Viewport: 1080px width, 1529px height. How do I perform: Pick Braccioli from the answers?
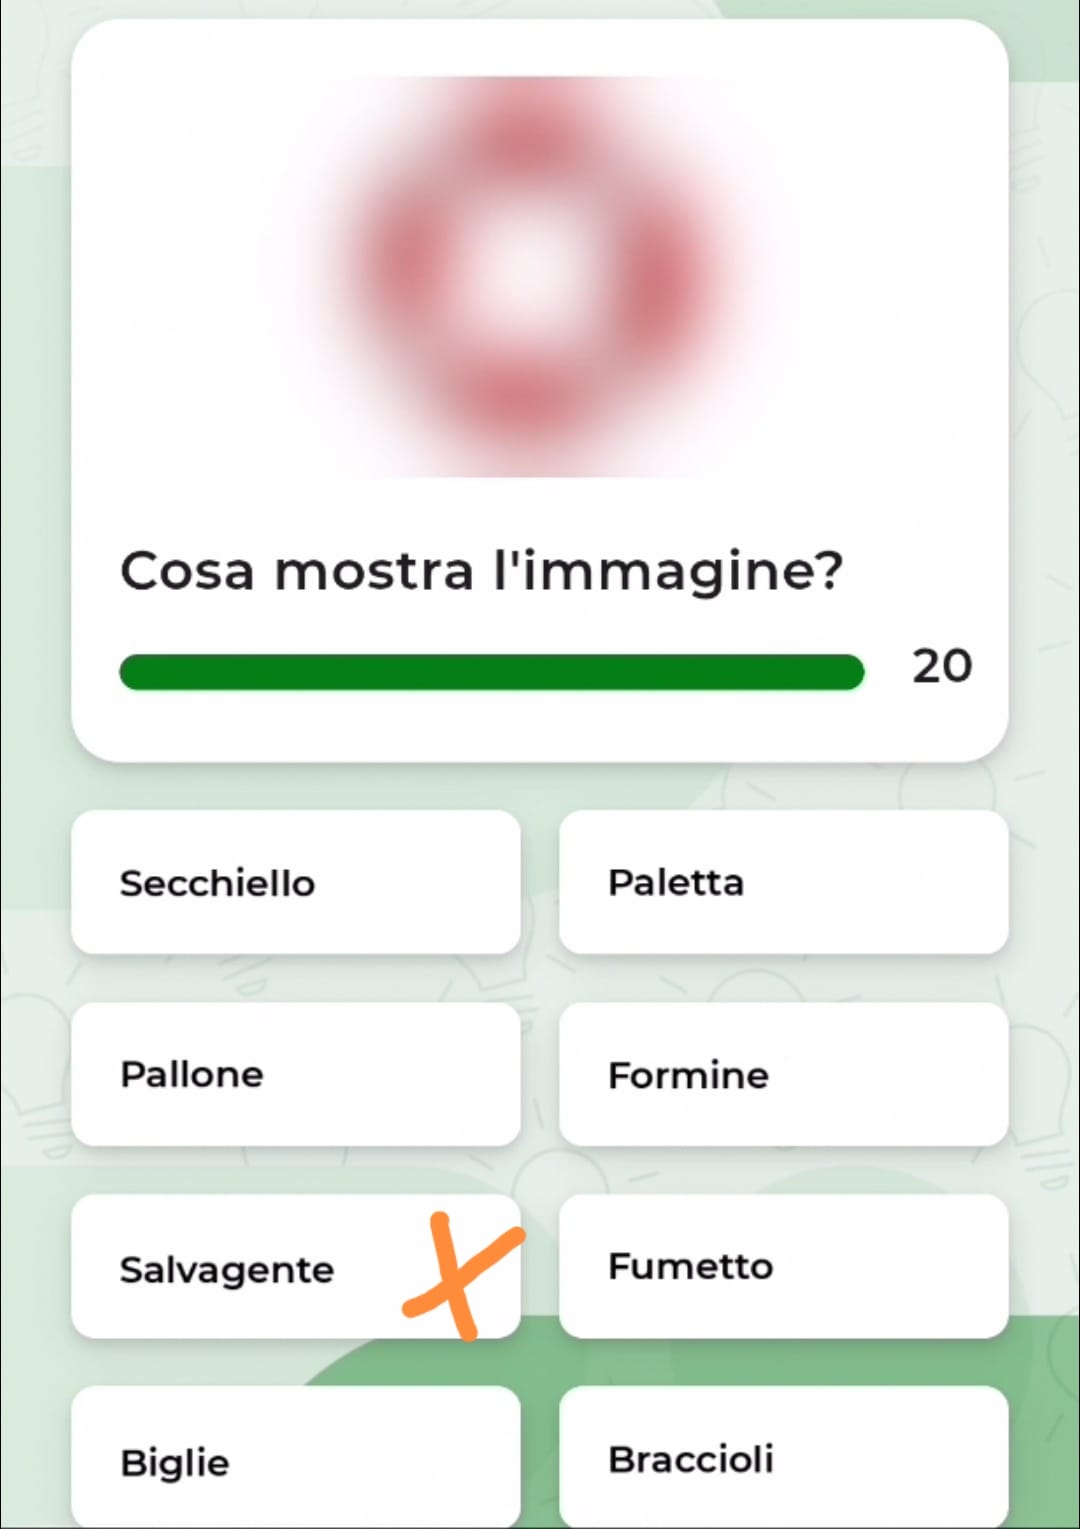pos(783,1457)
